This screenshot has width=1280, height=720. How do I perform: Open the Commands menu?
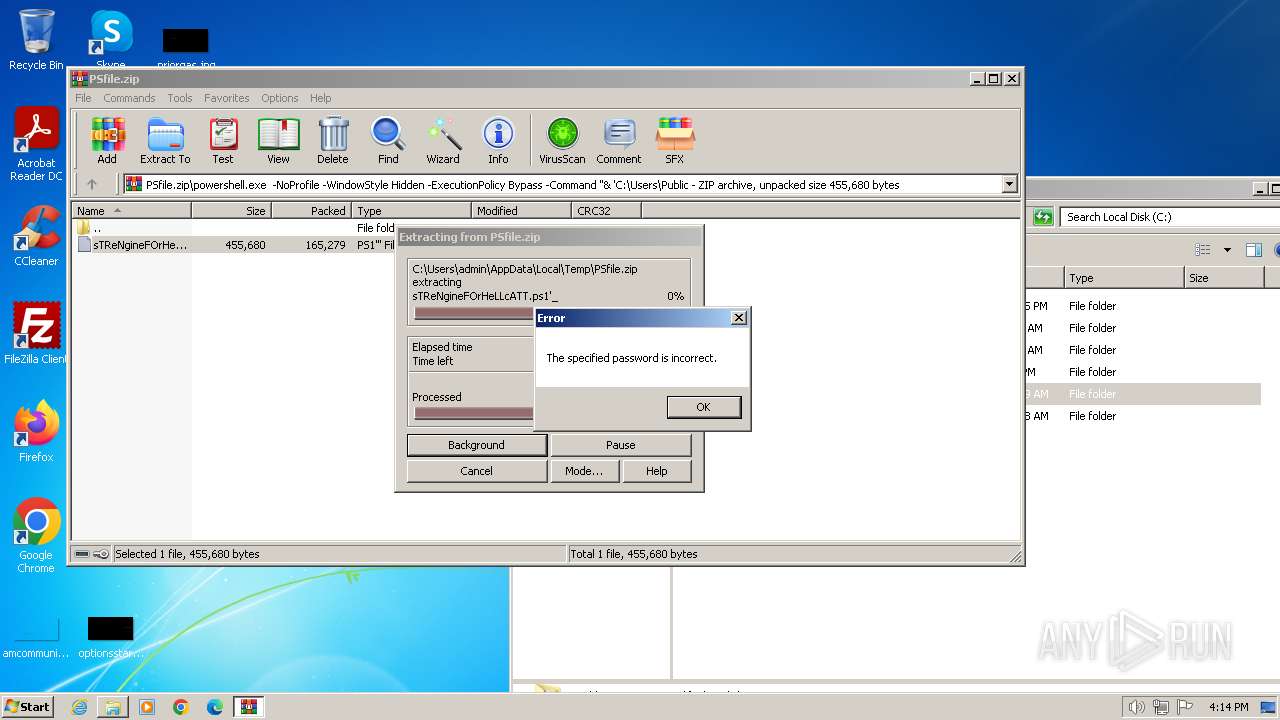tap(129, 98)
